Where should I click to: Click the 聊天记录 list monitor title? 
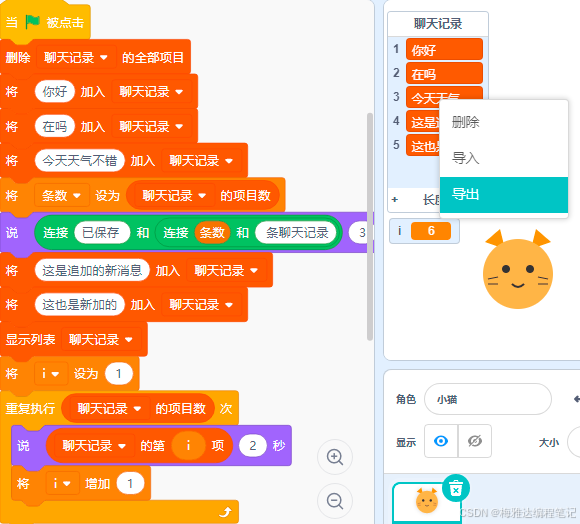438,24
